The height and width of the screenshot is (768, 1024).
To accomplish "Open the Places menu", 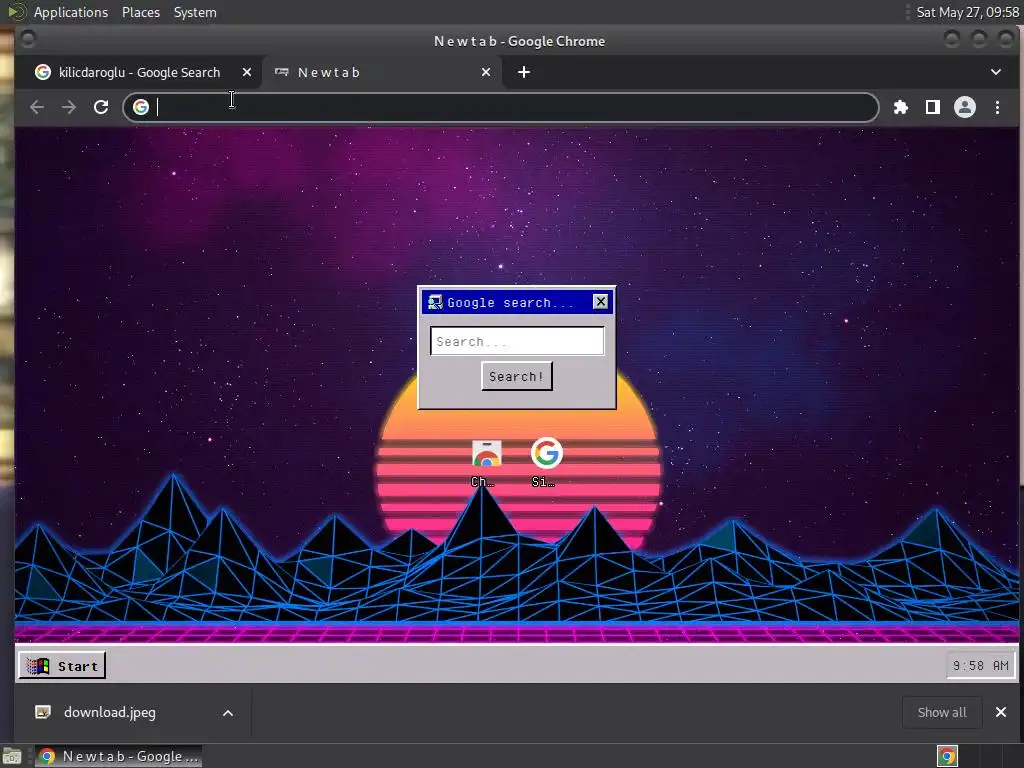I will (141, 12).
